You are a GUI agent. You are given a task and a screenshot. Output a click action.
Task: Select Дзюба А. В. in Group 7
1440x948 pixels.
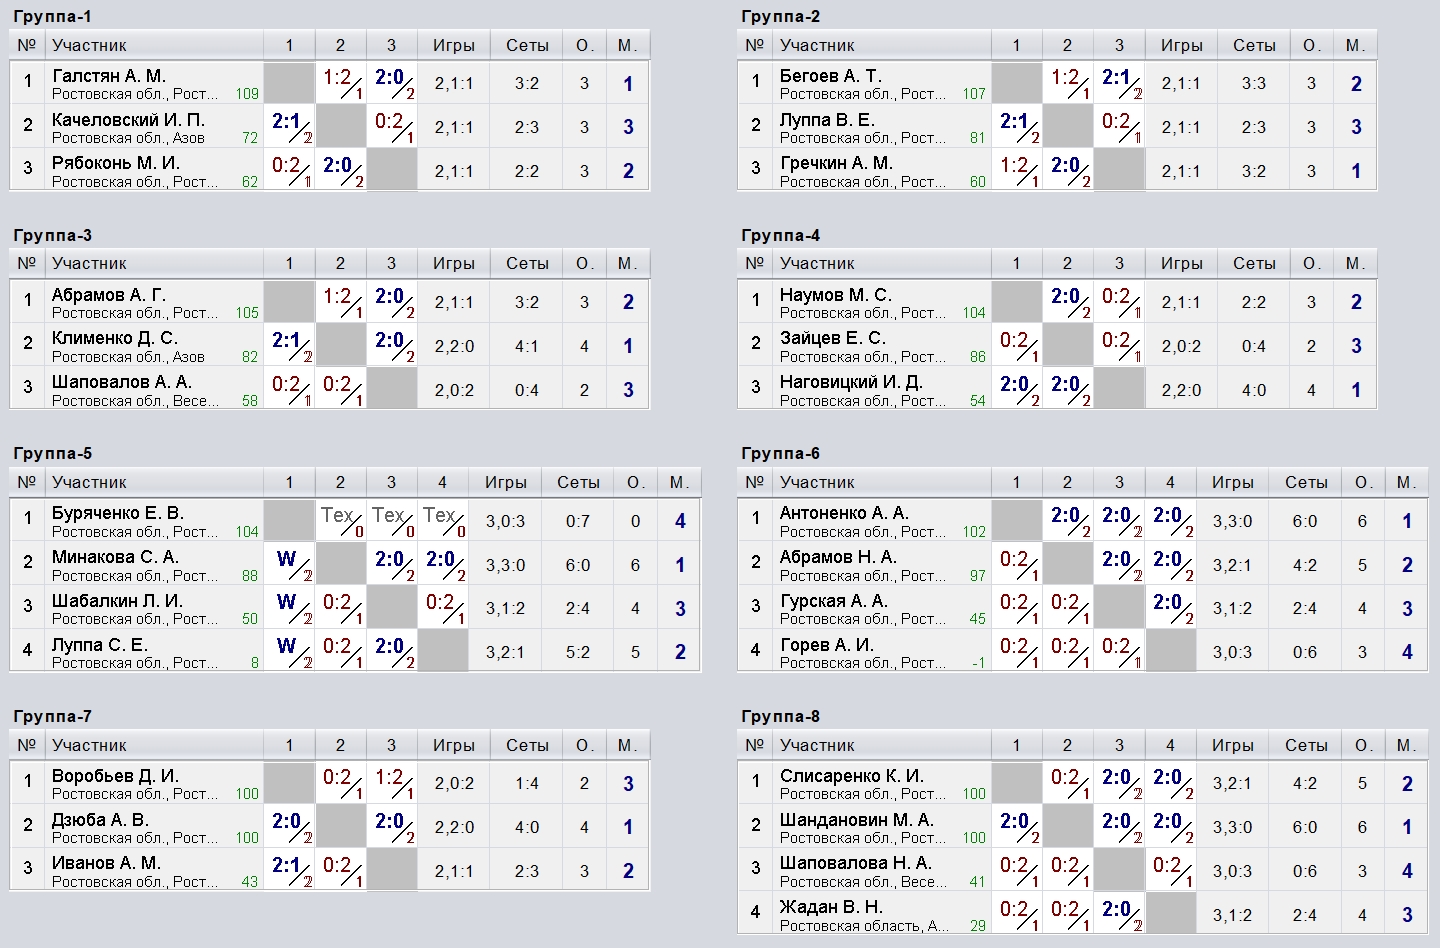[x=100, y=821]
